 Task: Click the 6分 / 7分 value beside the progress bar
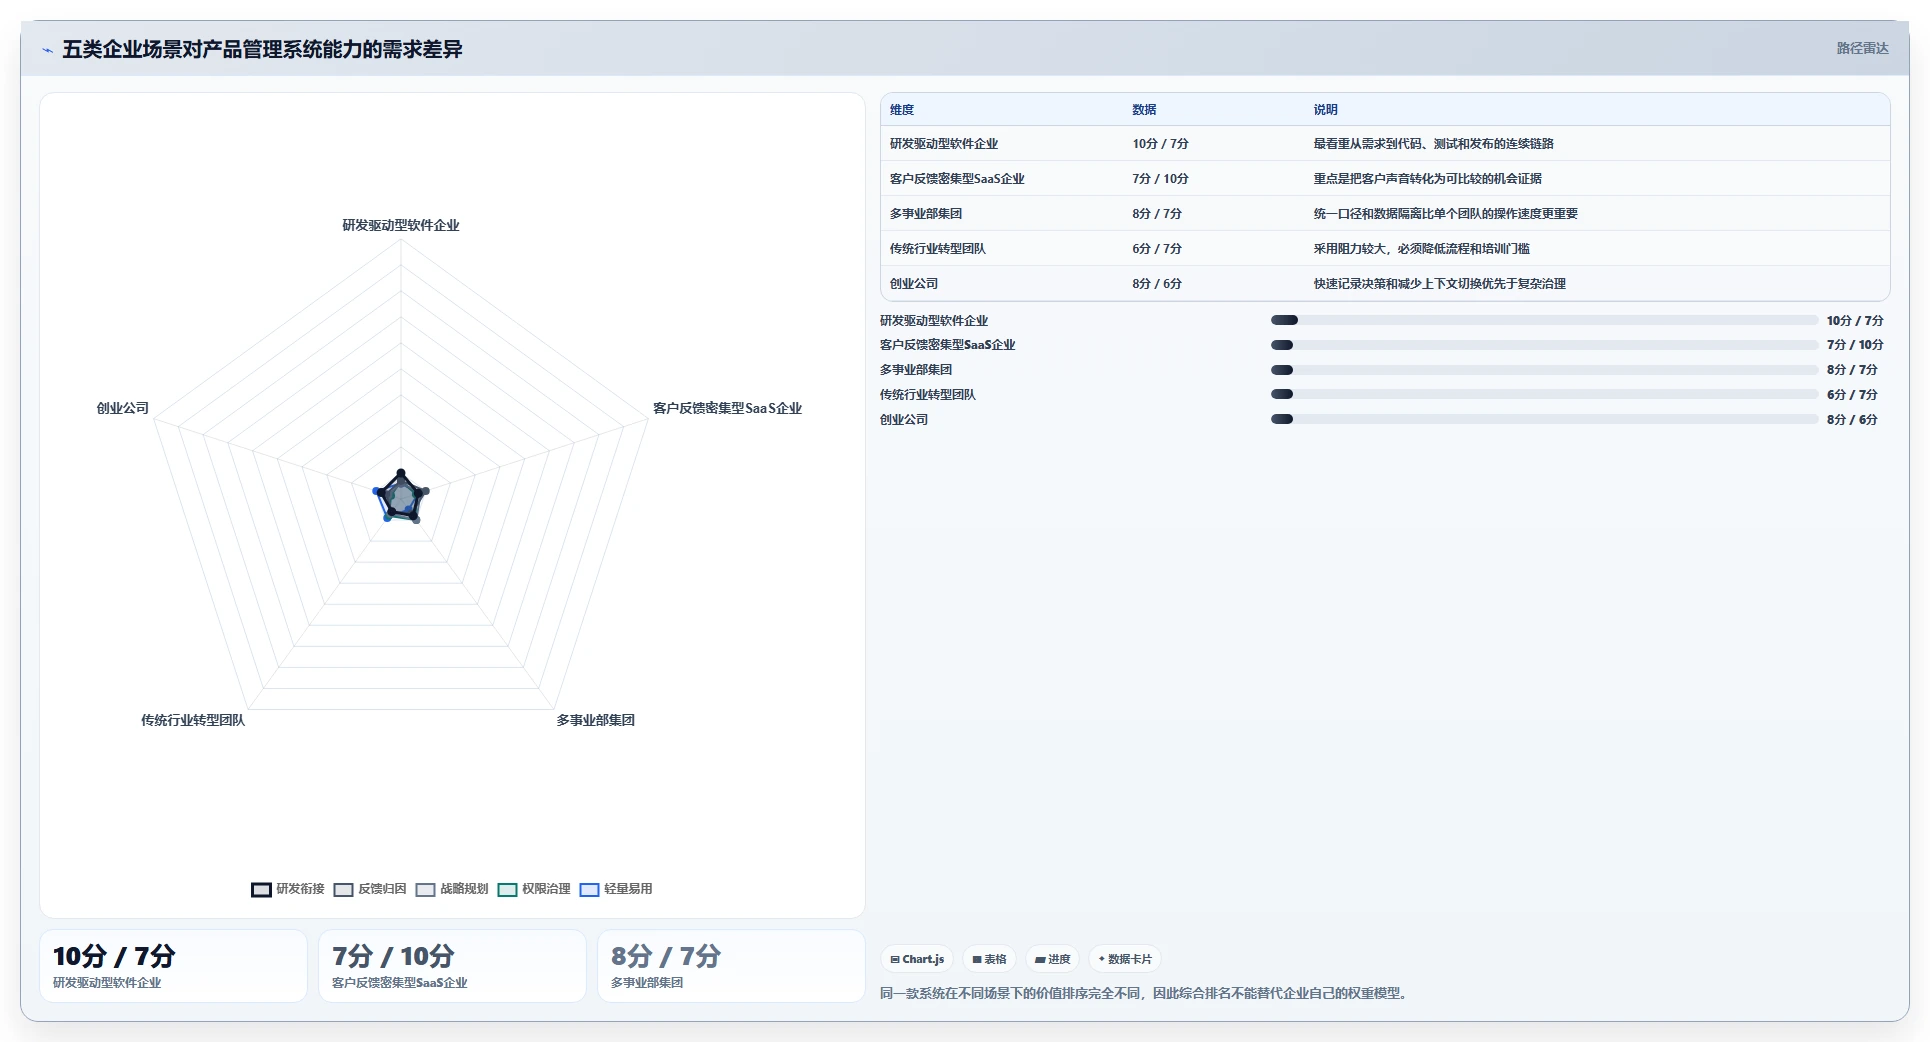point(1852,395)
